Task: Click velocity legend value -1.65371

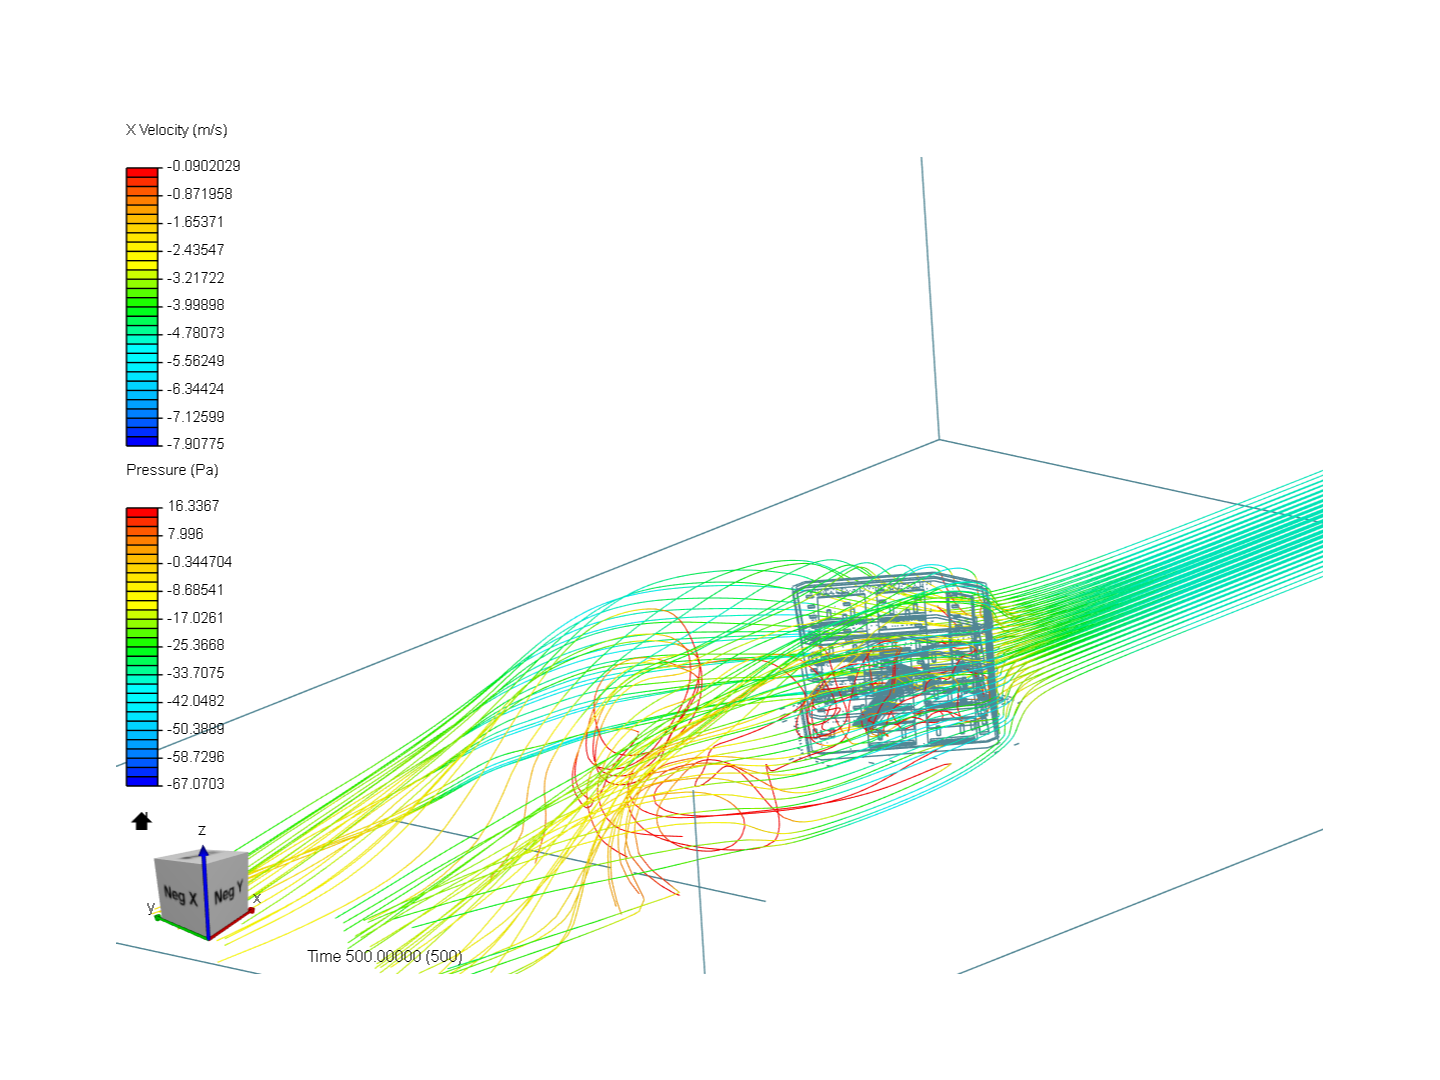Action: [196, 222]
